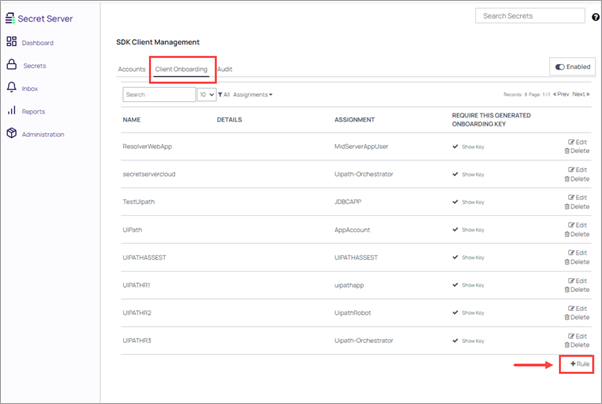
Task: Select the uipathapp assignment cell
Action: [x=349, y=285]
